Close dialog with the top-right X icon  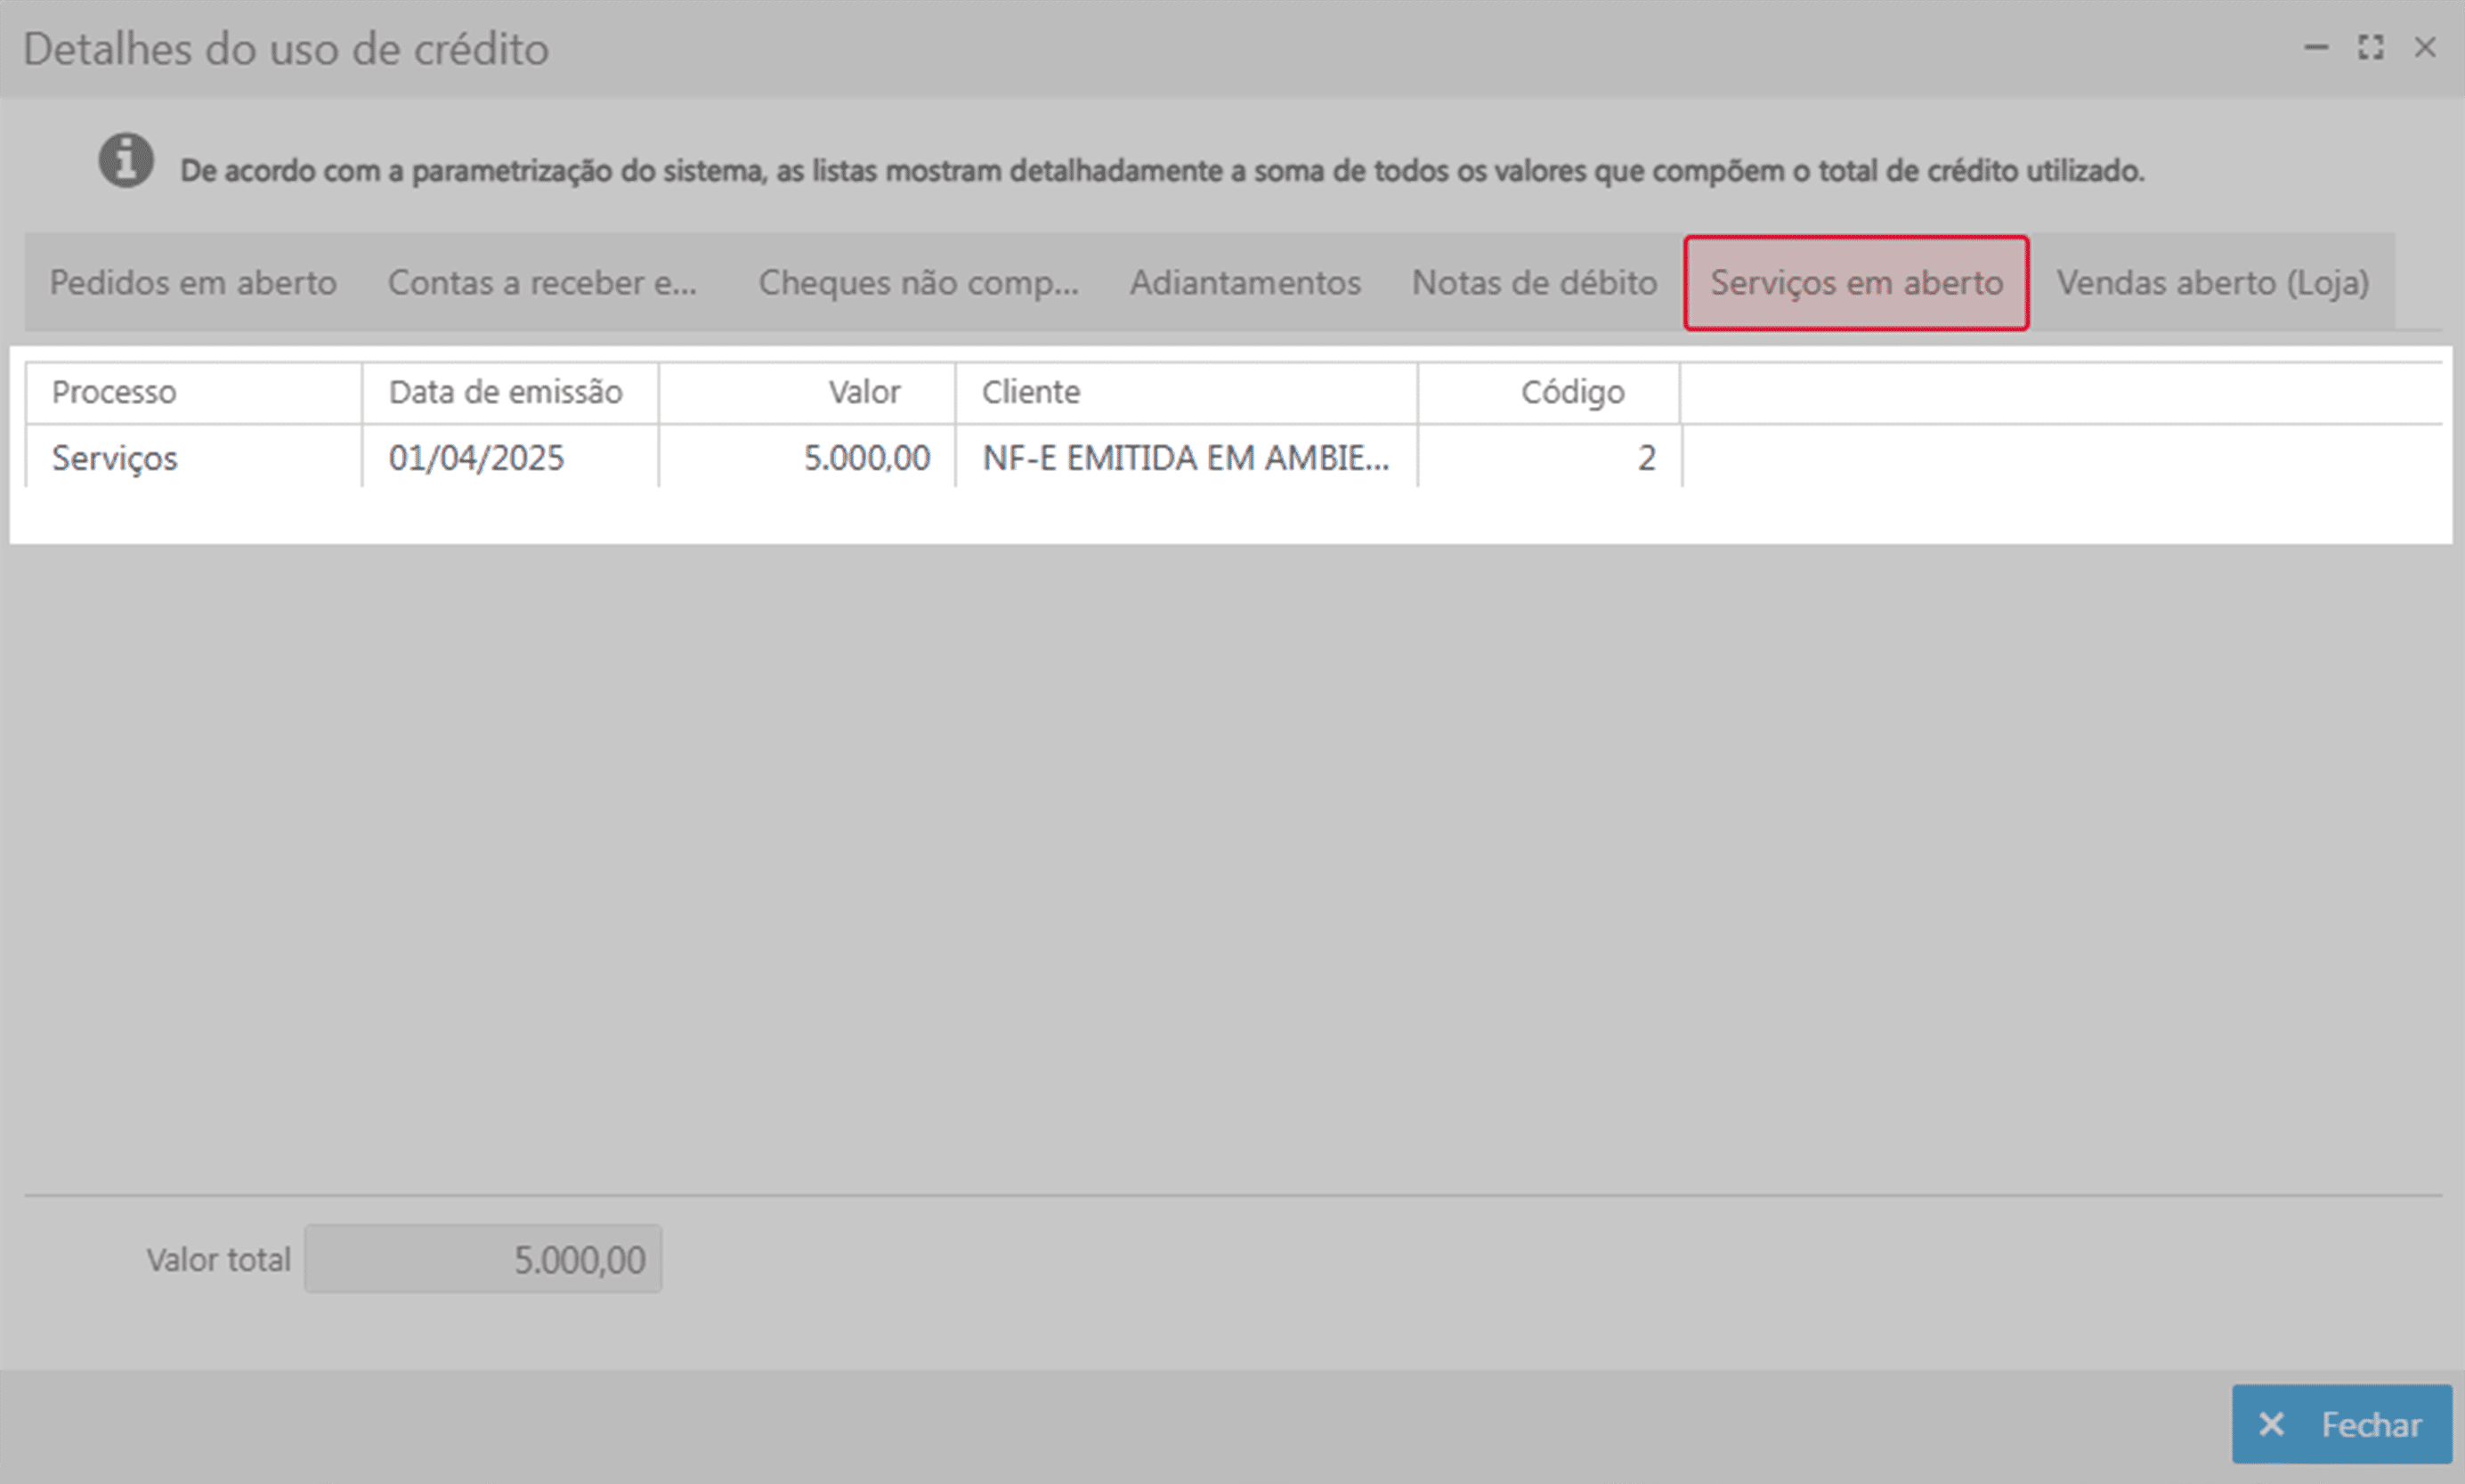point(2425,47)
